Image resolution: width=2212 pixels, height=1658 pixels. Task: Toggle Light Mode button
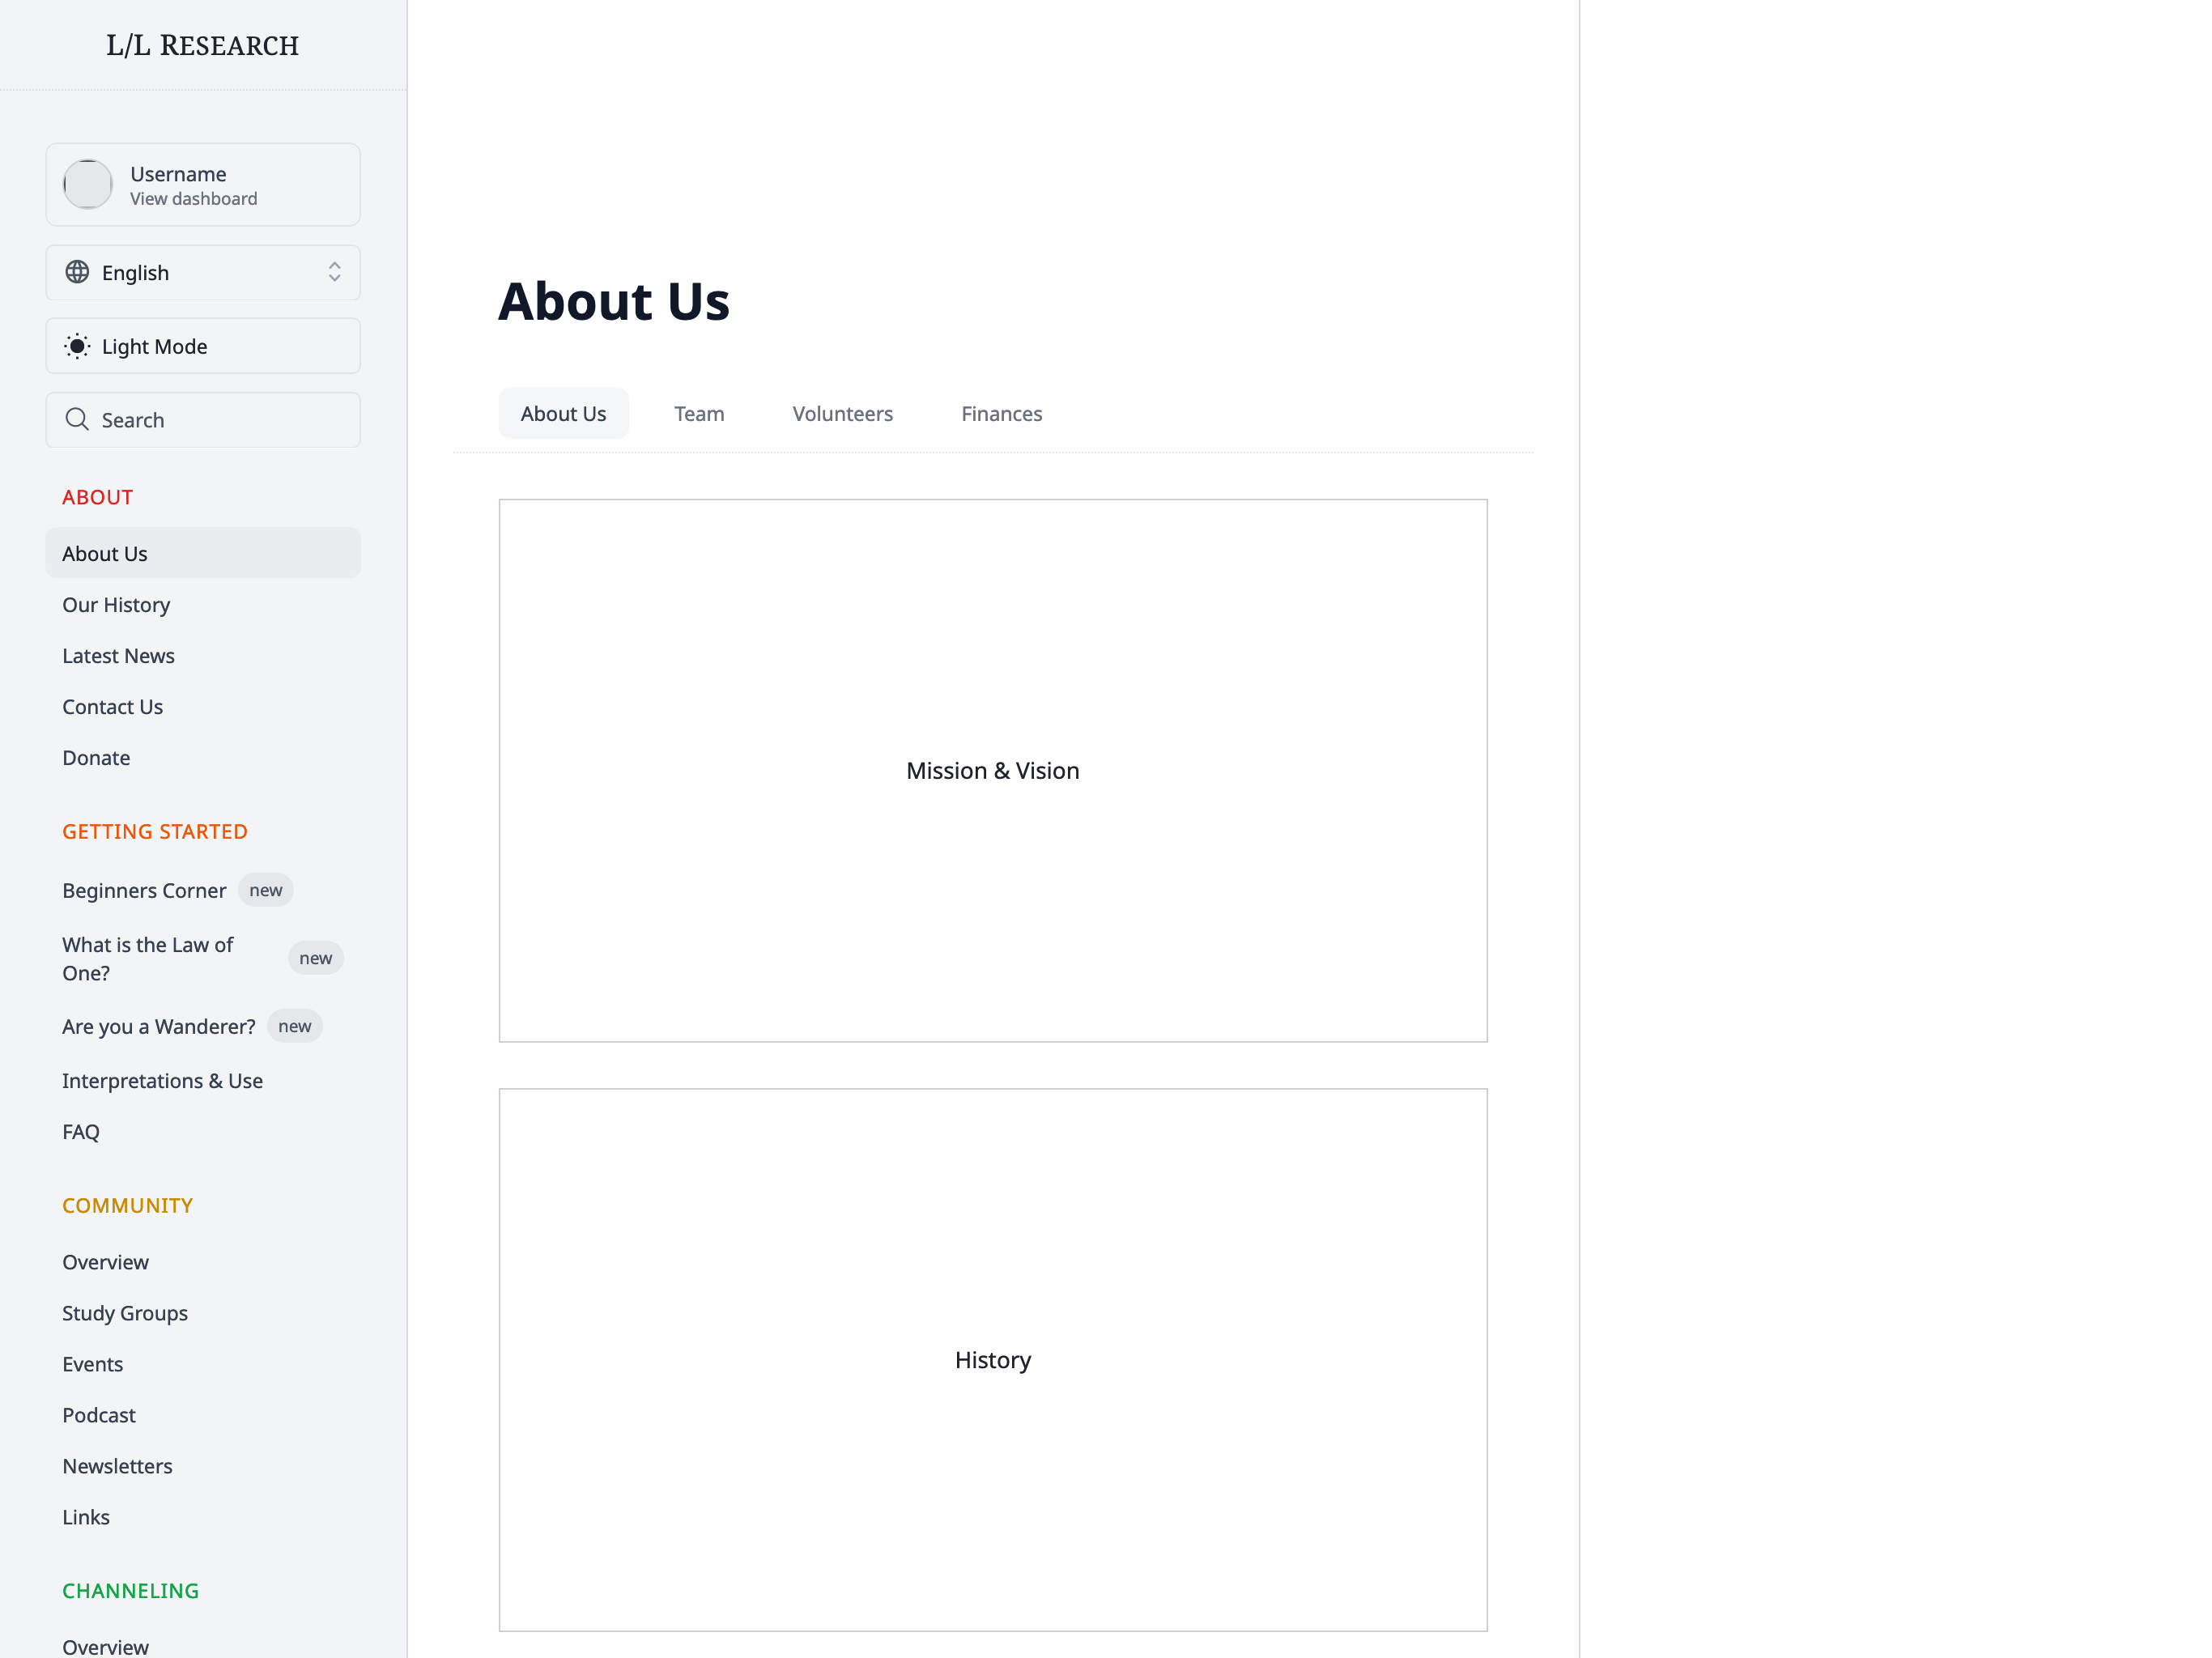[x=203, y=346]
